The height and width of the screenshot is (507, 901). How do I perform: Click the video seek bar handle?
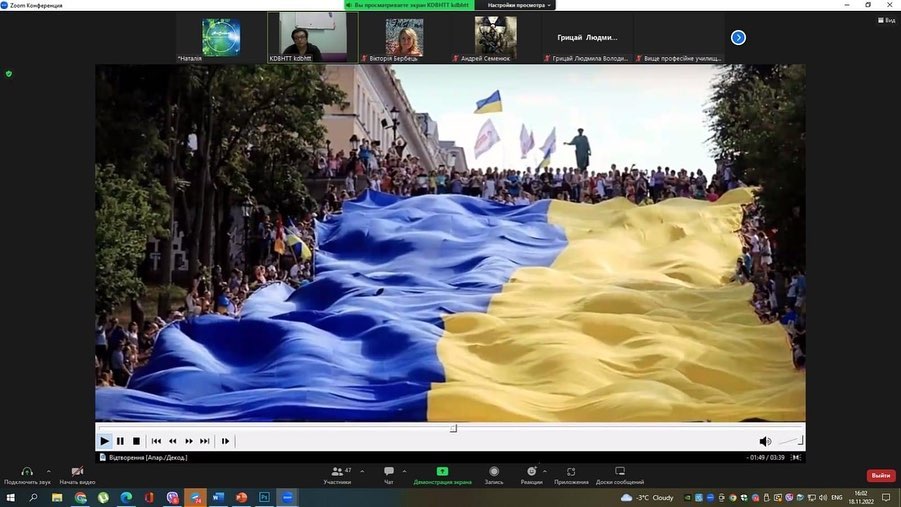click(x=453, y=428)
